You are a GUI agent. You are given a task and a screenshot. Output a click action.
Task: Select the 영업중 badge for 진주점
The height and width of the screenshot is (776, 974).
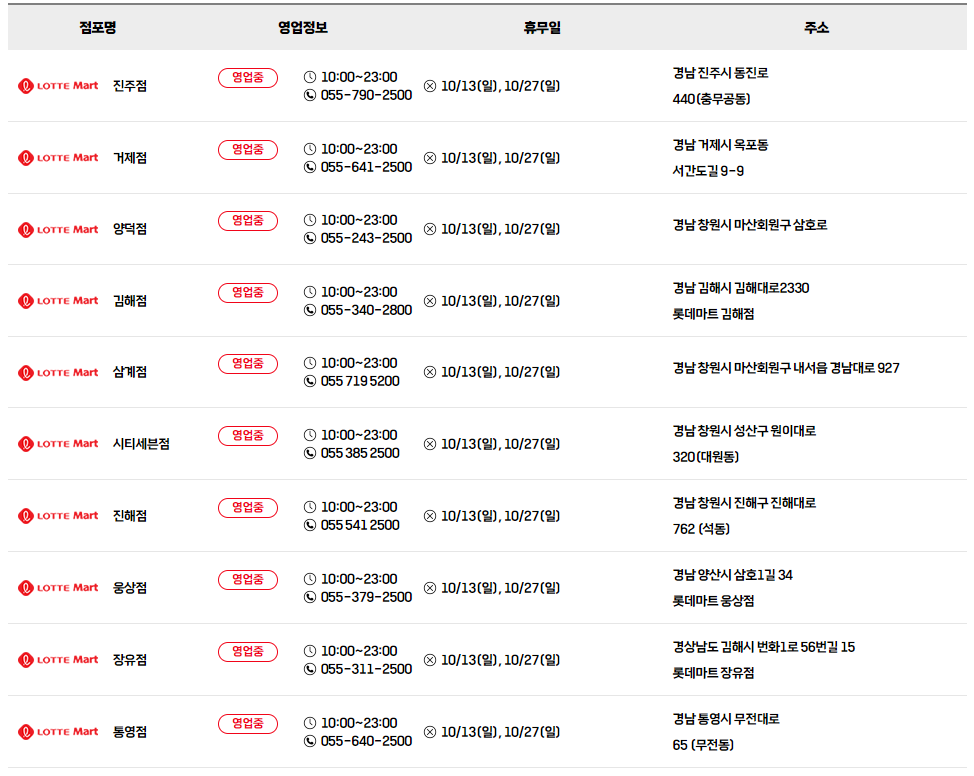[x=248, y=78]
